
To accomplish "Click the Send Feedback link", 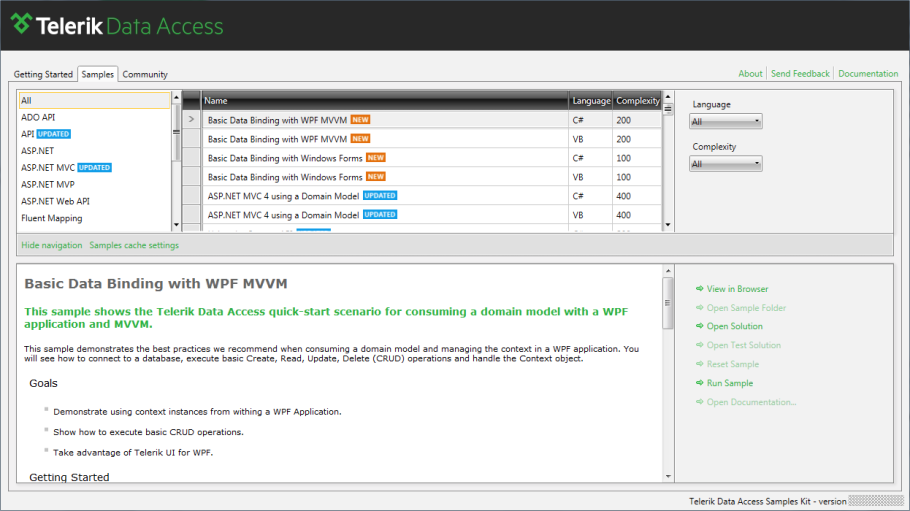I will point(800,74).
